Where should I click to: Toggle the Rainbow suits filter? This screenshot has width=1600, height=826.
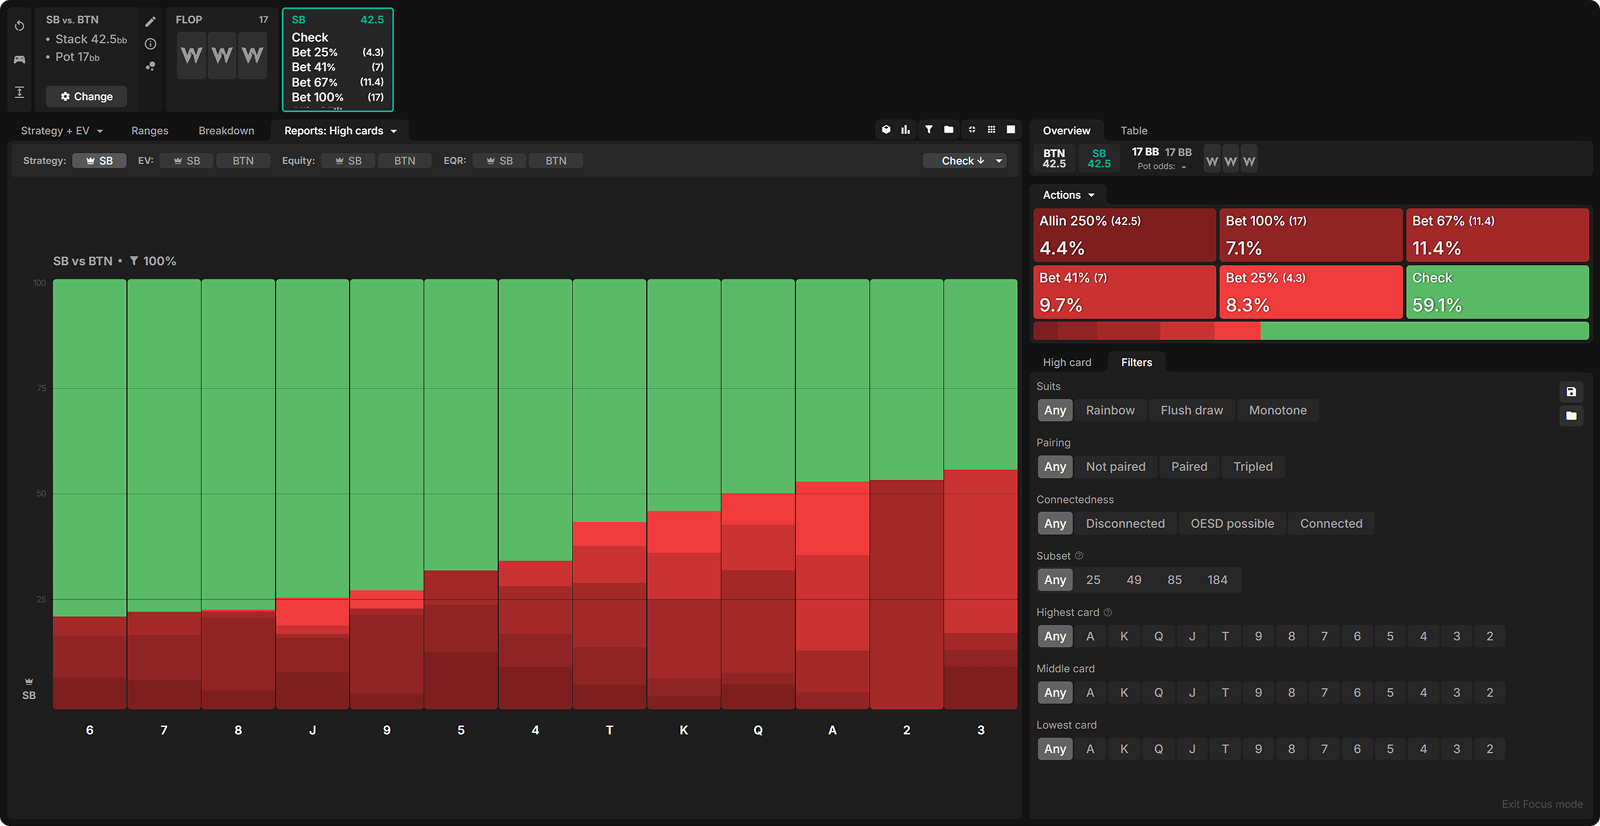click(1110, 411)
